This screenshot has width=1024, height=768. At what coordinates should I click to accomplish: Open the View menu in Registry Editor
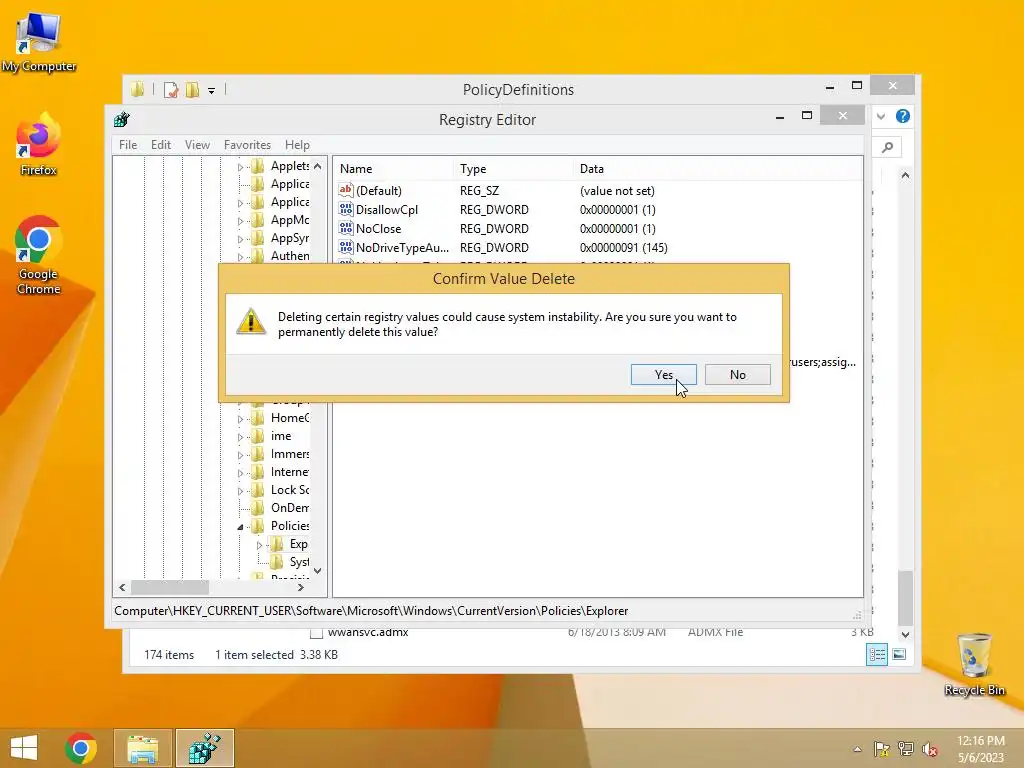pos(197,145)
